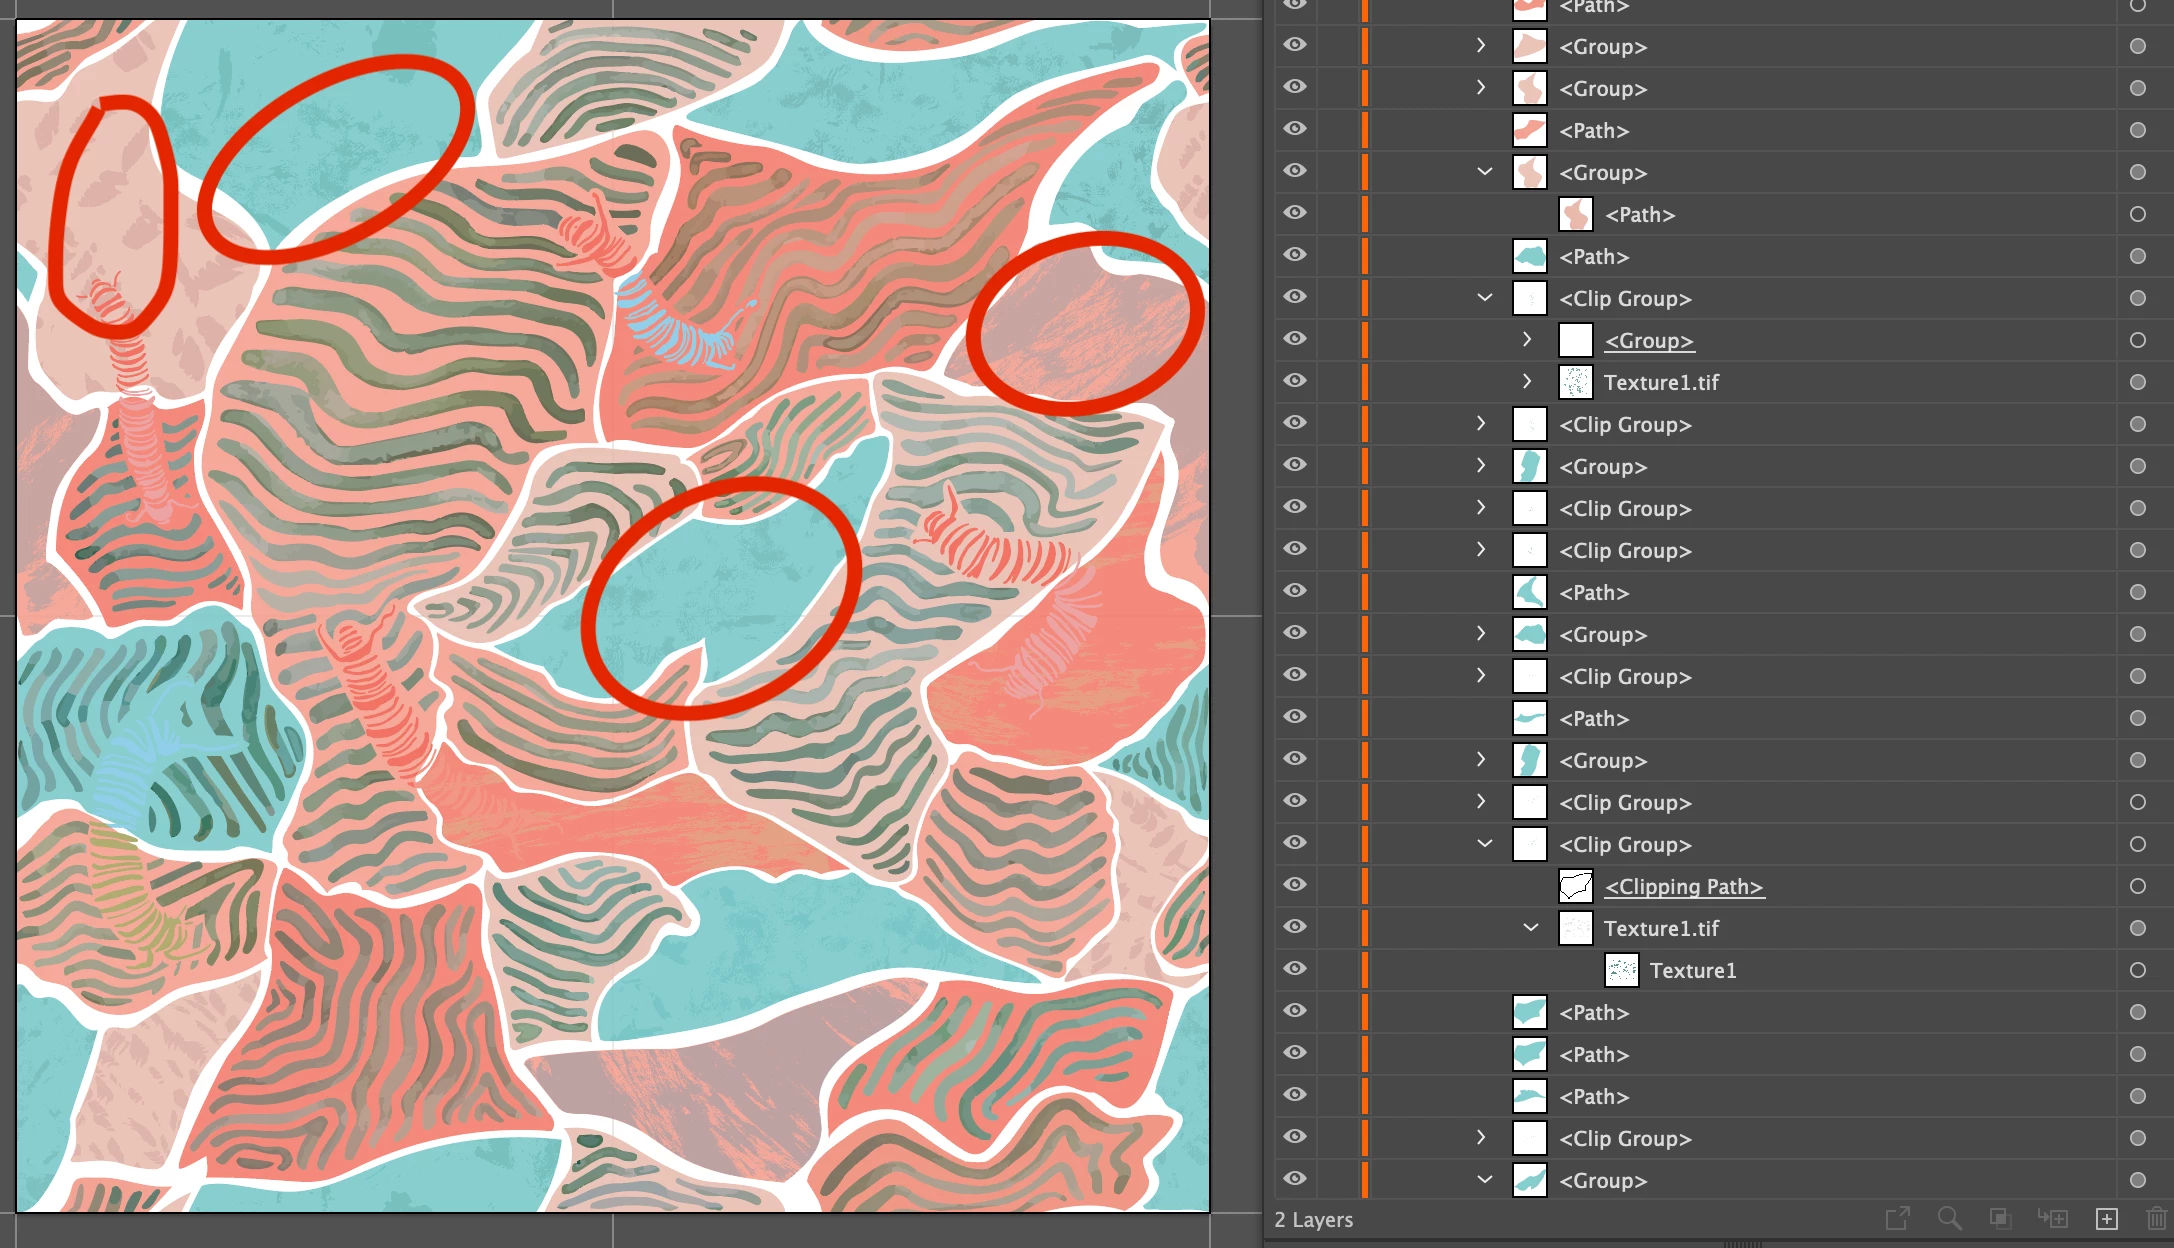Screen dimensions: 2174x1248
Task: Click the Clipping Path thumbnail preview
Action: click(x=1576, y=886)
